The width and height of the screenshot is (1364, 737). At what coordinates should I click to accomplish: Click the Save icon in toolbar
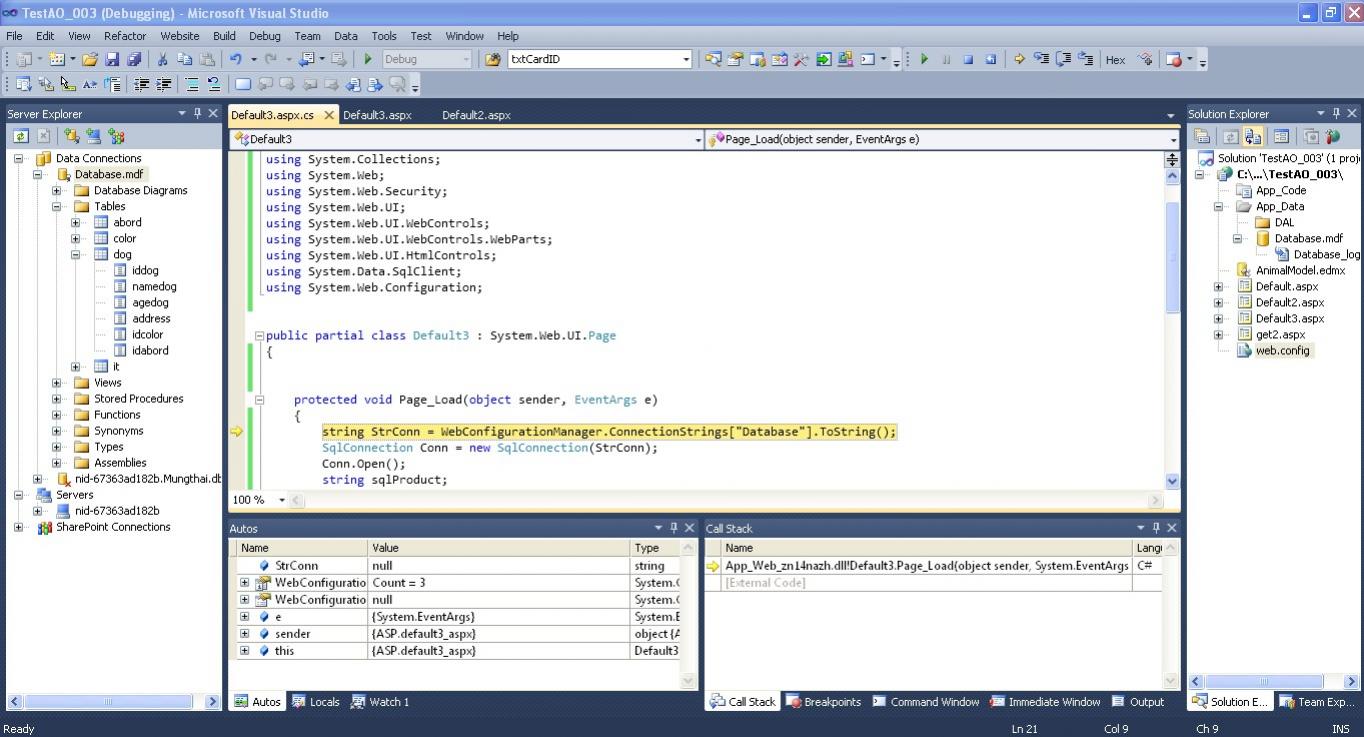pos(112,59)
